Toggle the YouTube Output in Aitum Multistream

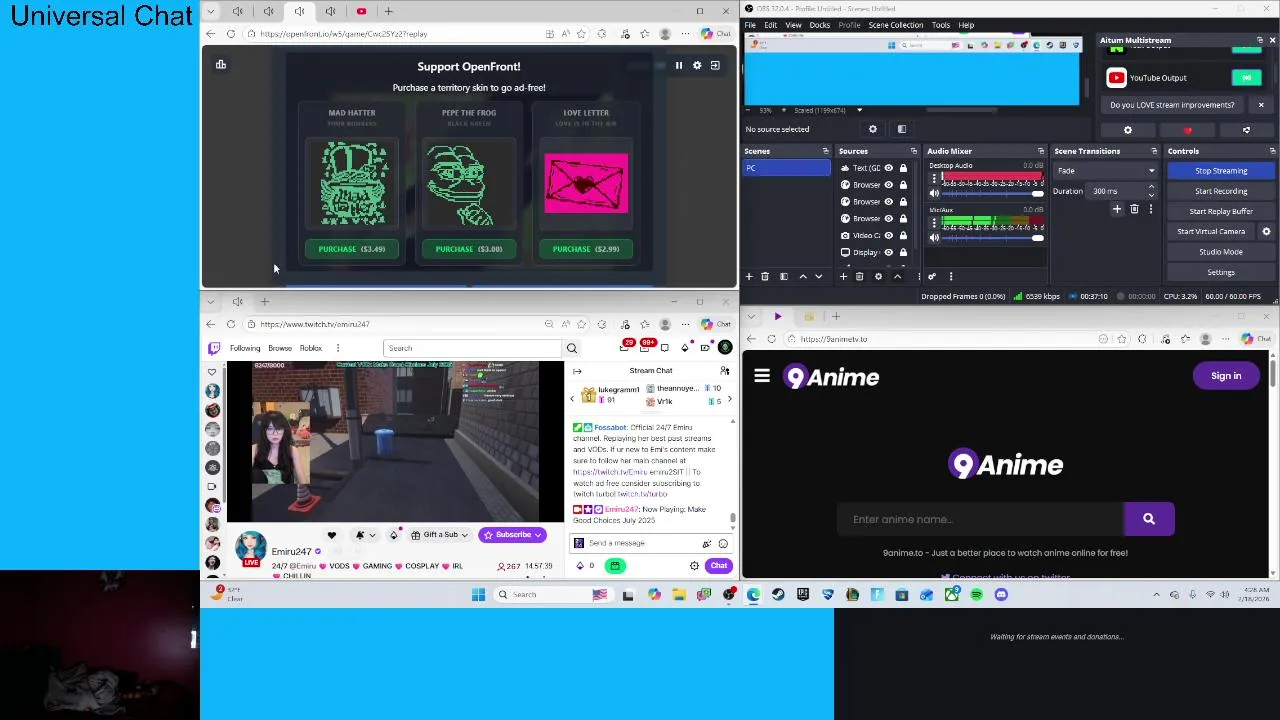pos(1246,78)
